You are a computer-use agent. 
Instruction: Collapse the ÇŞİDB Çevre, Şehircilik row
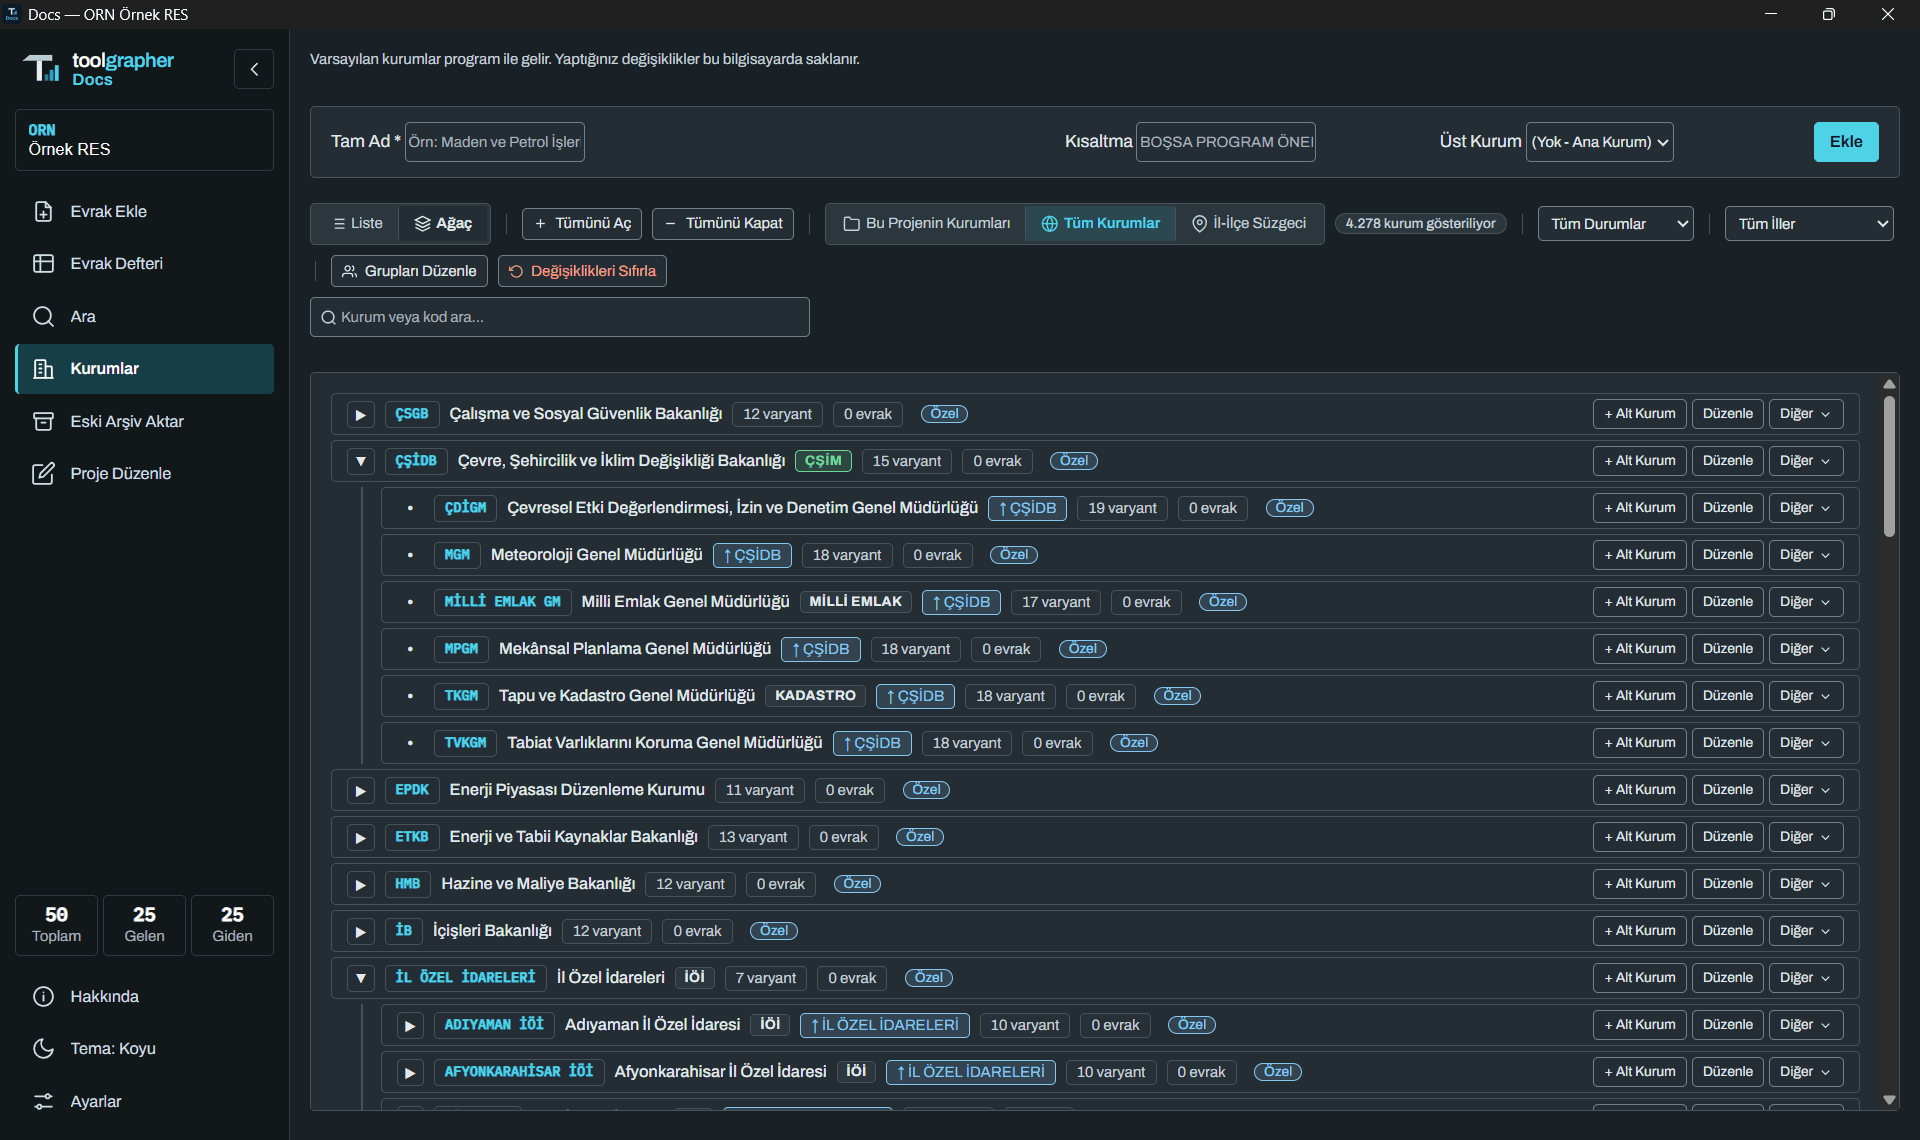(360, 461)
